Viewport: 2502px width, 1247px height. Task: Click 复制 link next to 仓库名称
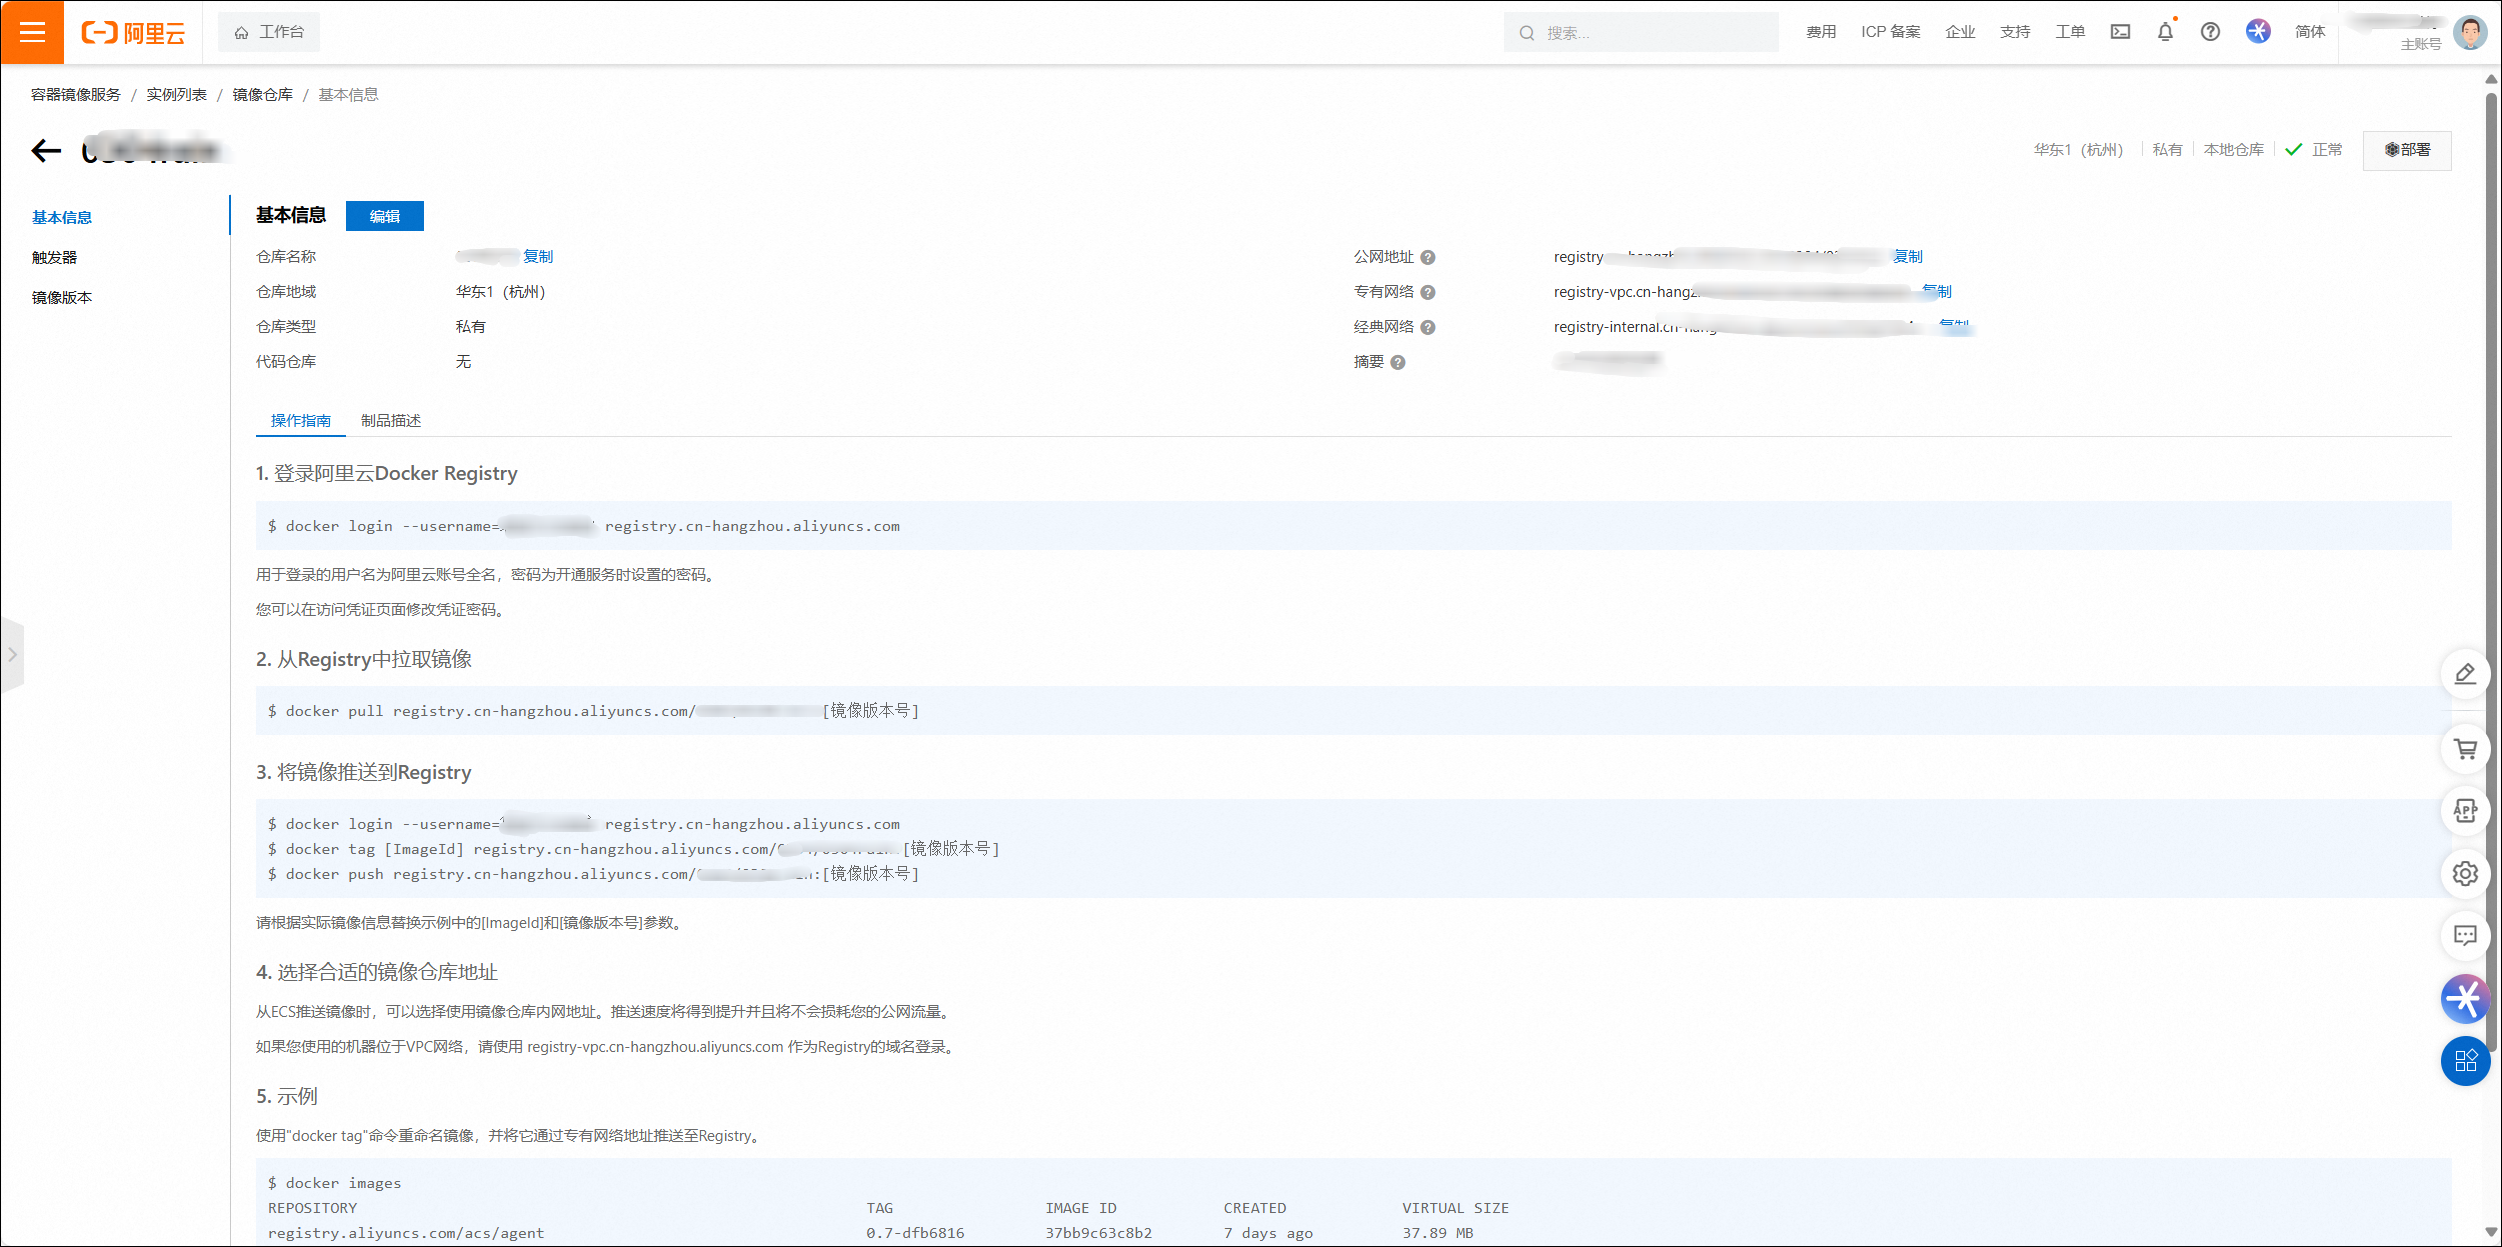point(538,257)
